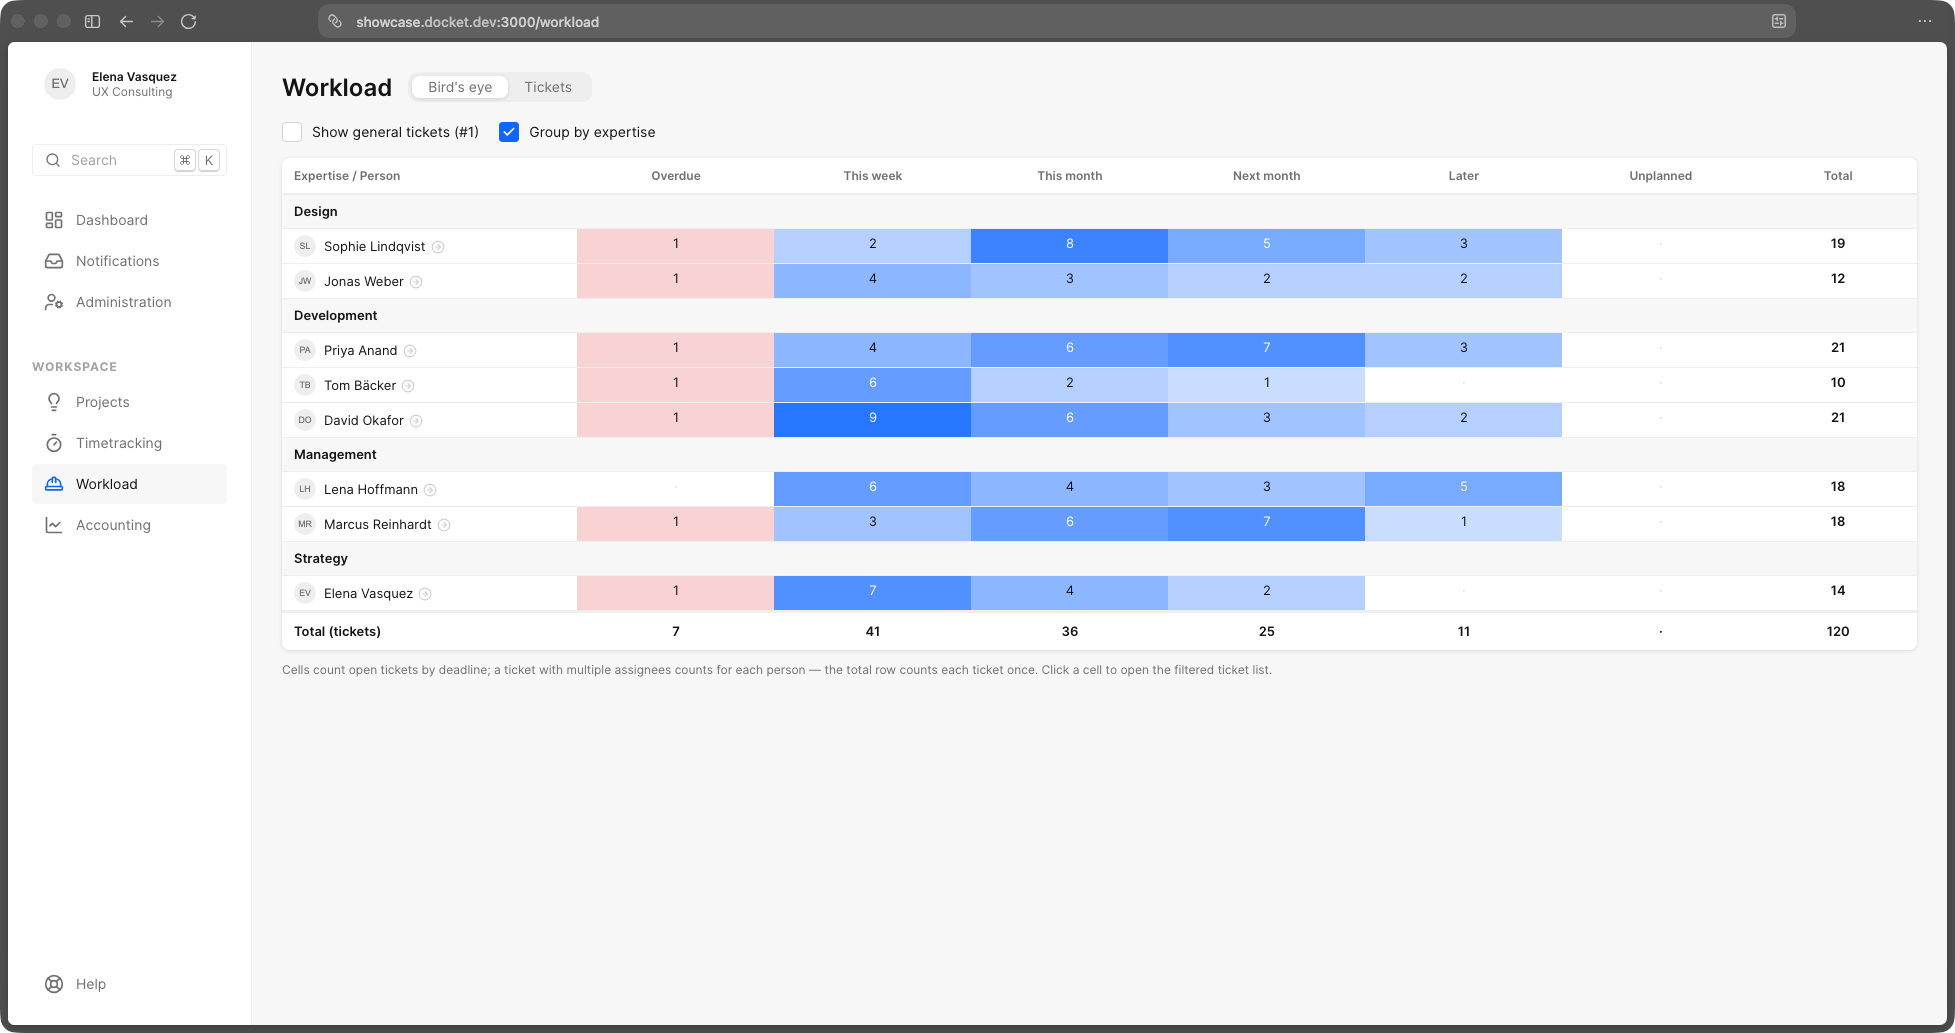Click the browser back arrow
Screen dimensions: 1955x1033
point(126,21)
